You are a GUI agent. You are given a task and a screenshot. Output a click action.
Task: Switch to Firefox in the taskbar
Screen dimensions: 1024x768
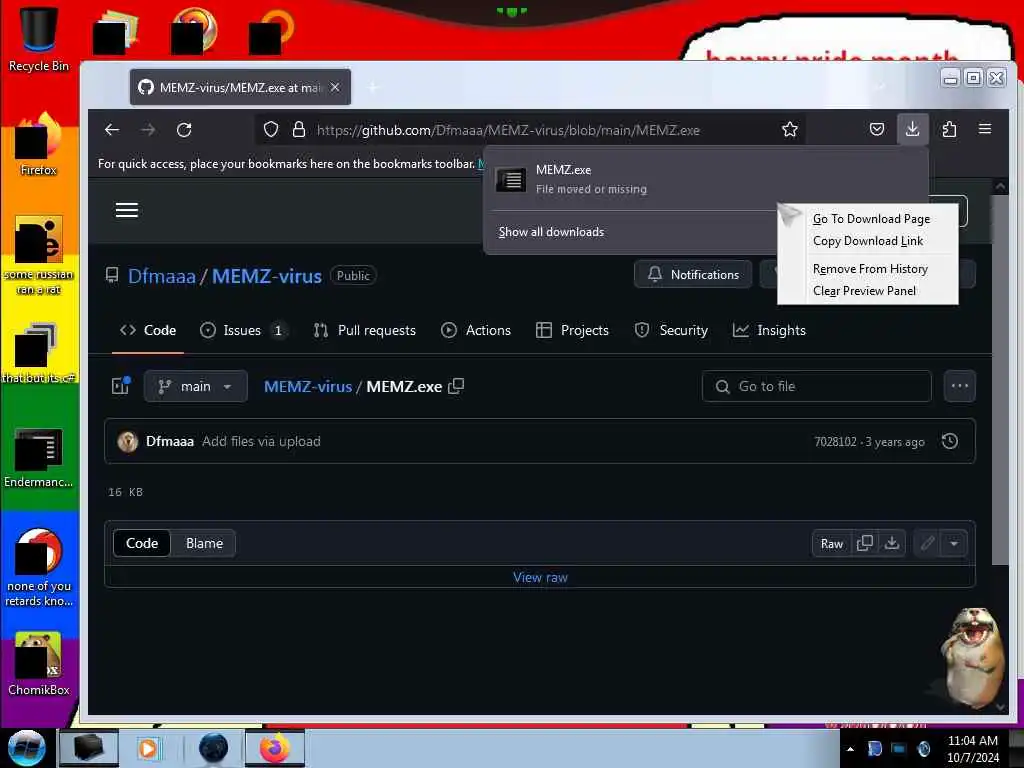275,748
